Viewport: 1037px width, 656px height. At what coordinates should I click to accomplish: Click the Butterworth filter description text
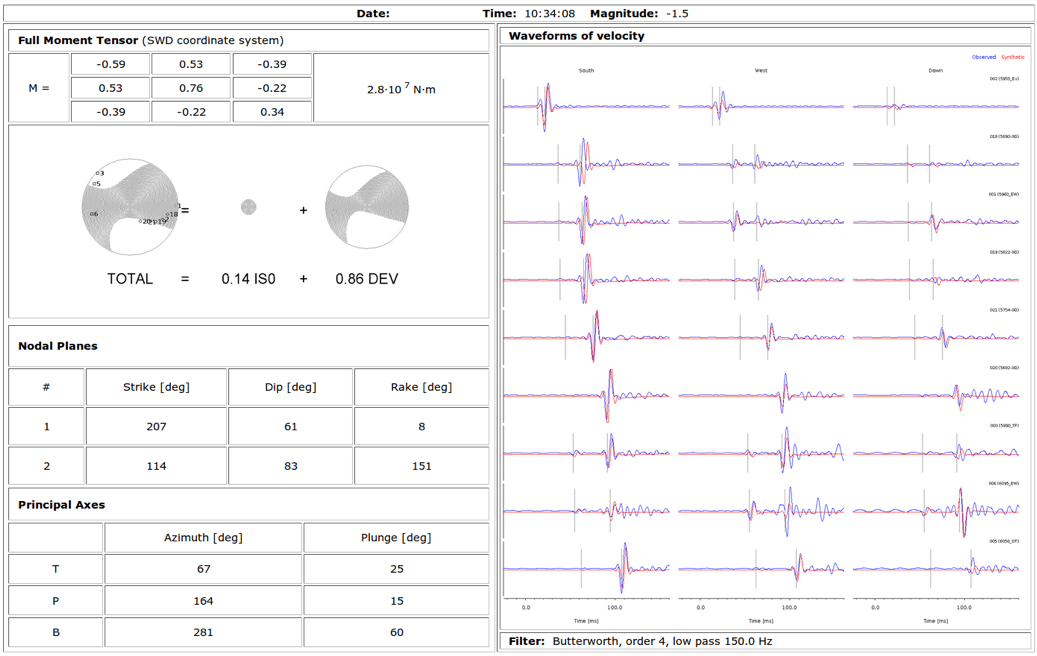pyautogui.click(x=662, y=641)
